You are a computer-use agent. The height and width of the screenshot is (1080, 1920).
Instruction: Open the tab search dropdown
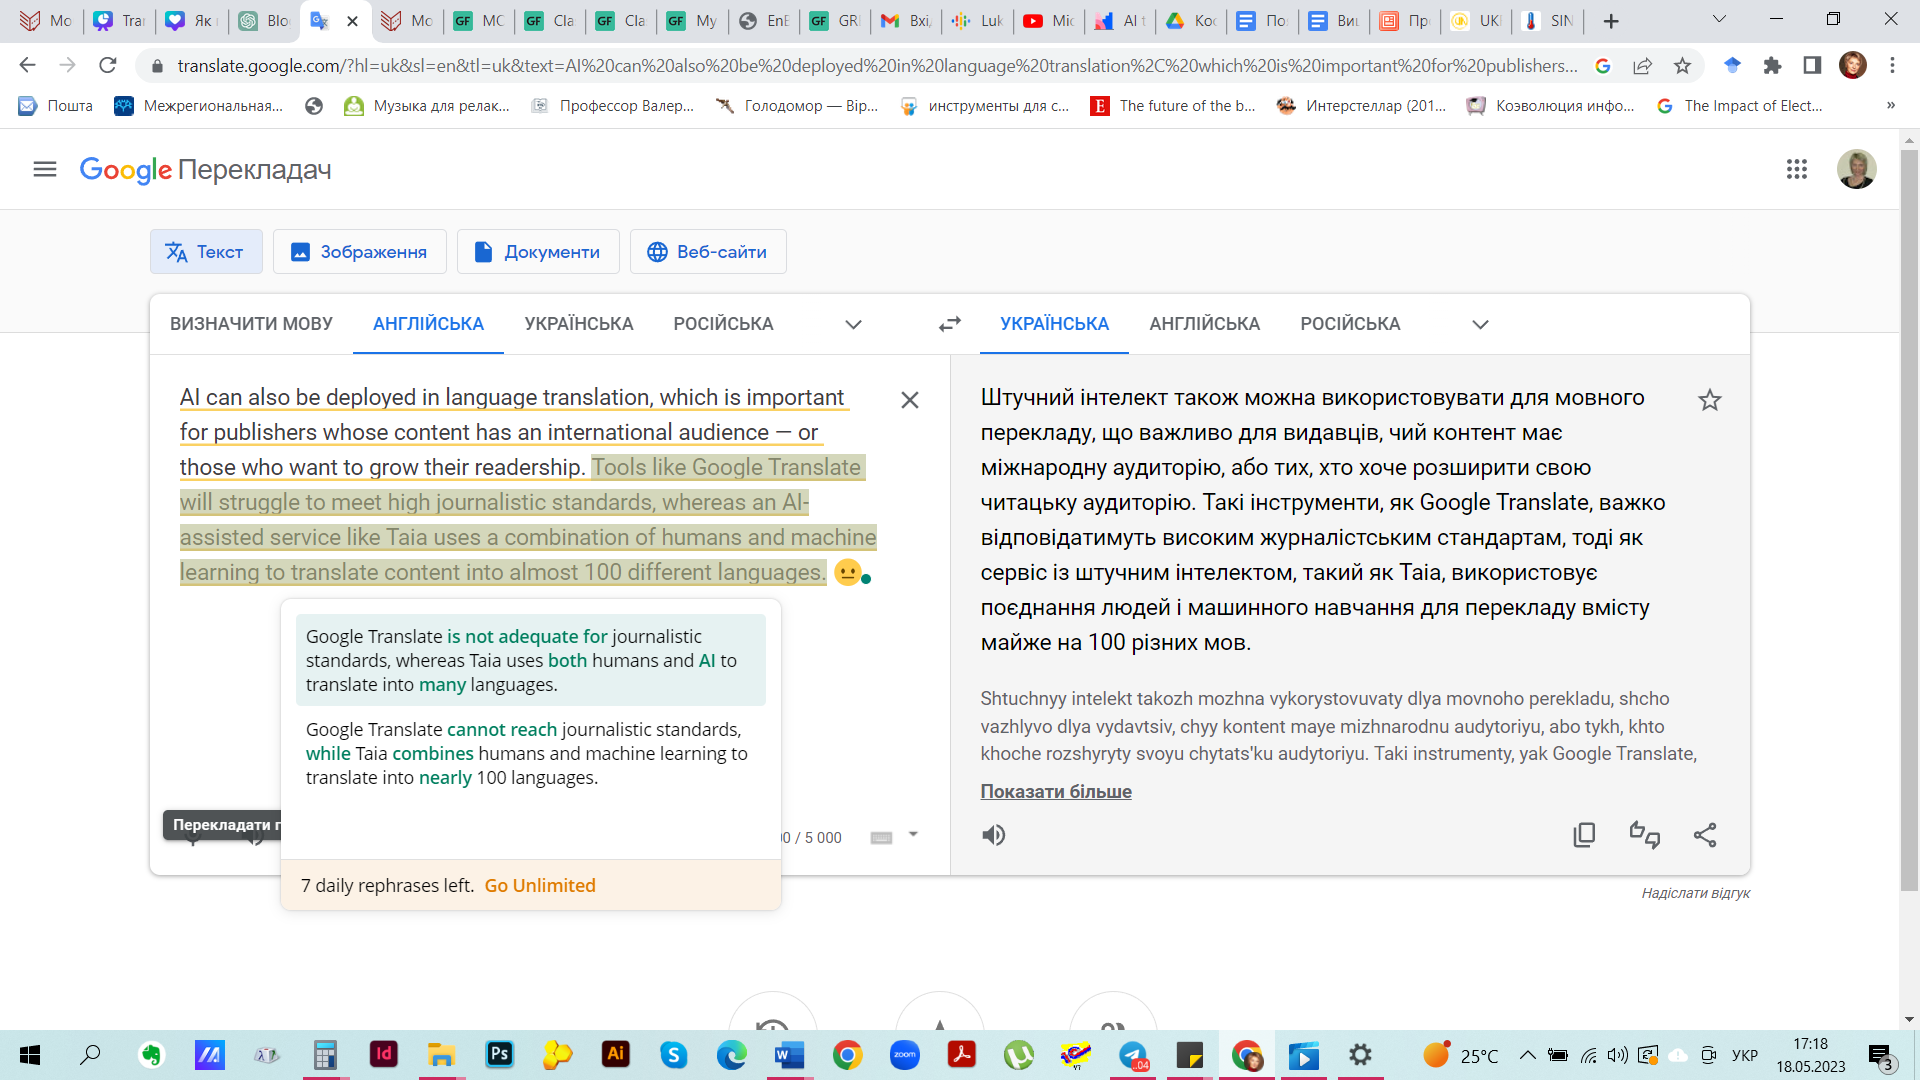[1719, 19]
